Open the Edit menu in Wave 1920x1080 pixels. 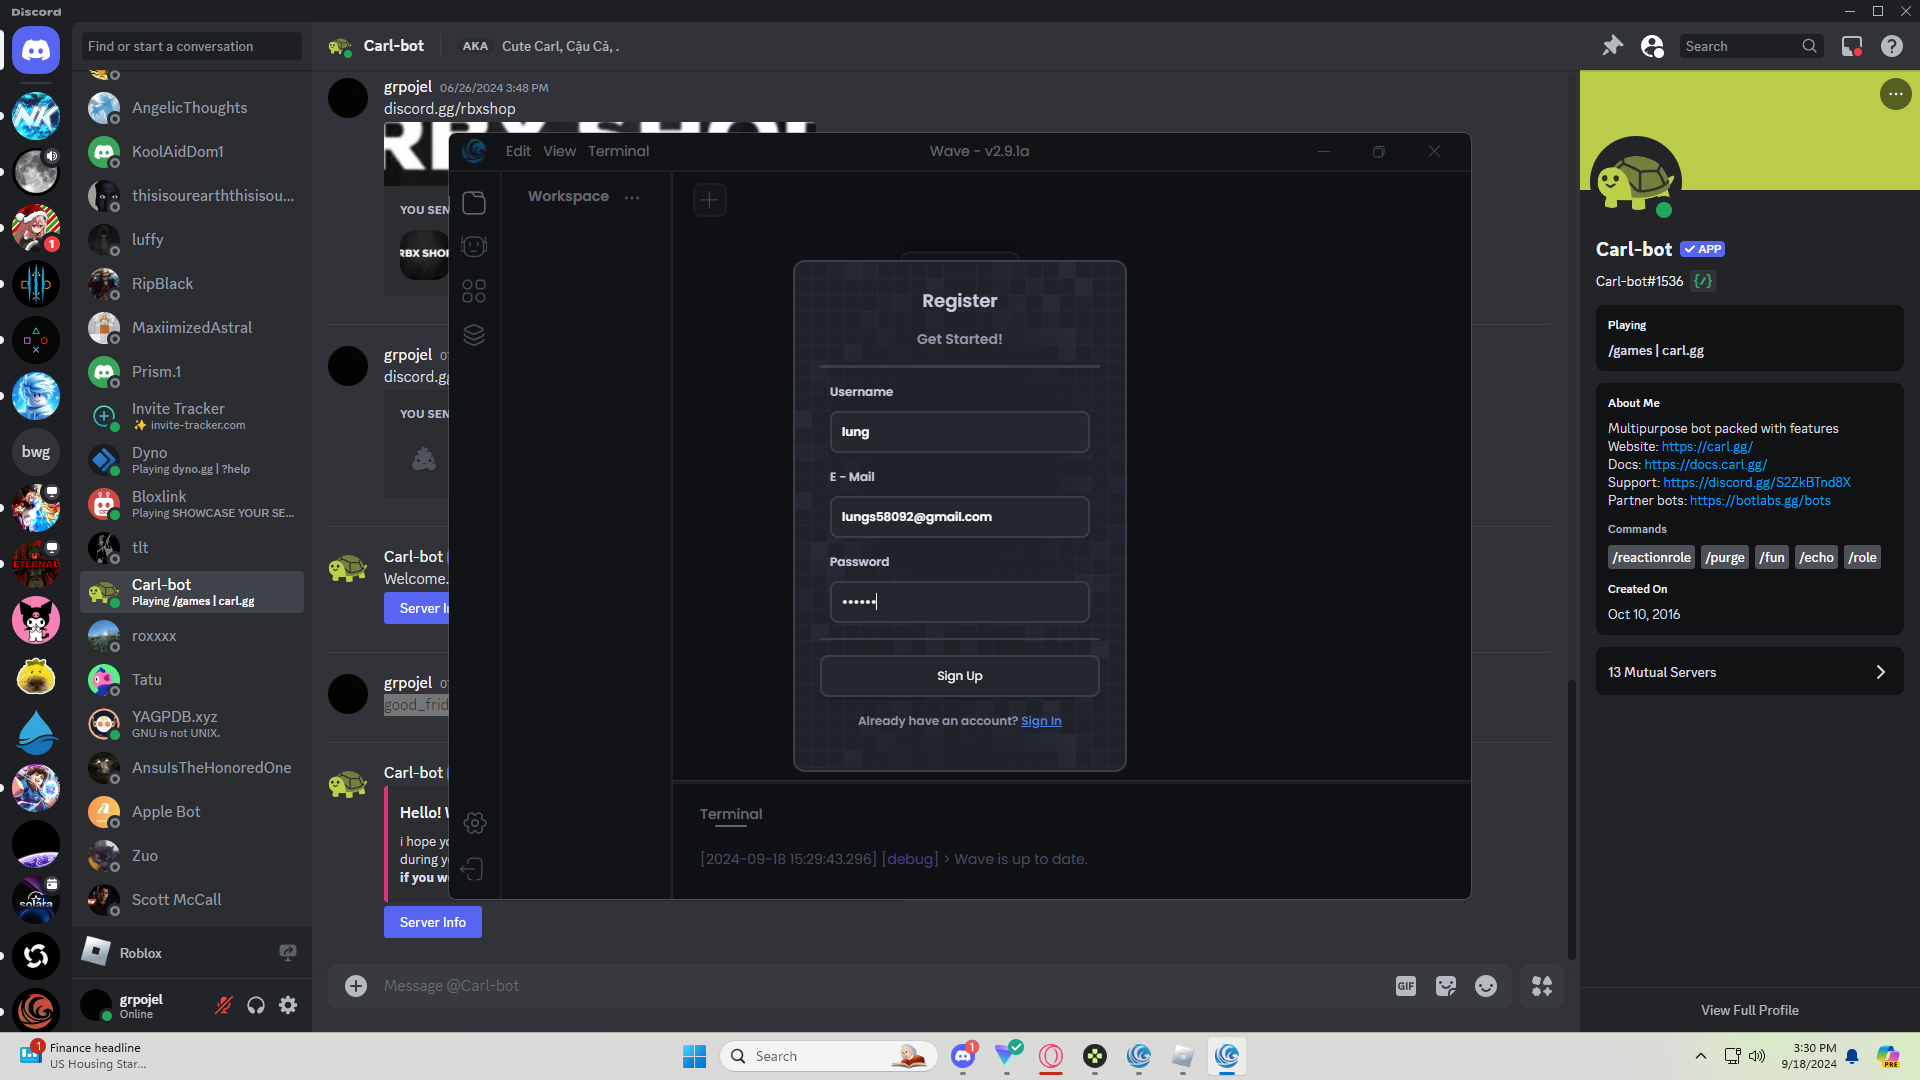518,151
